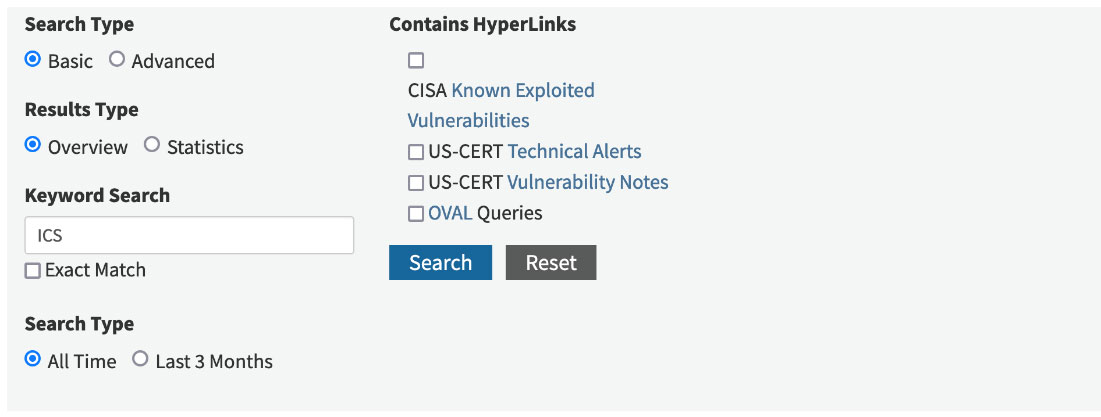Click the Advanced label text
1101x417 pixels.
click(173, 61)
